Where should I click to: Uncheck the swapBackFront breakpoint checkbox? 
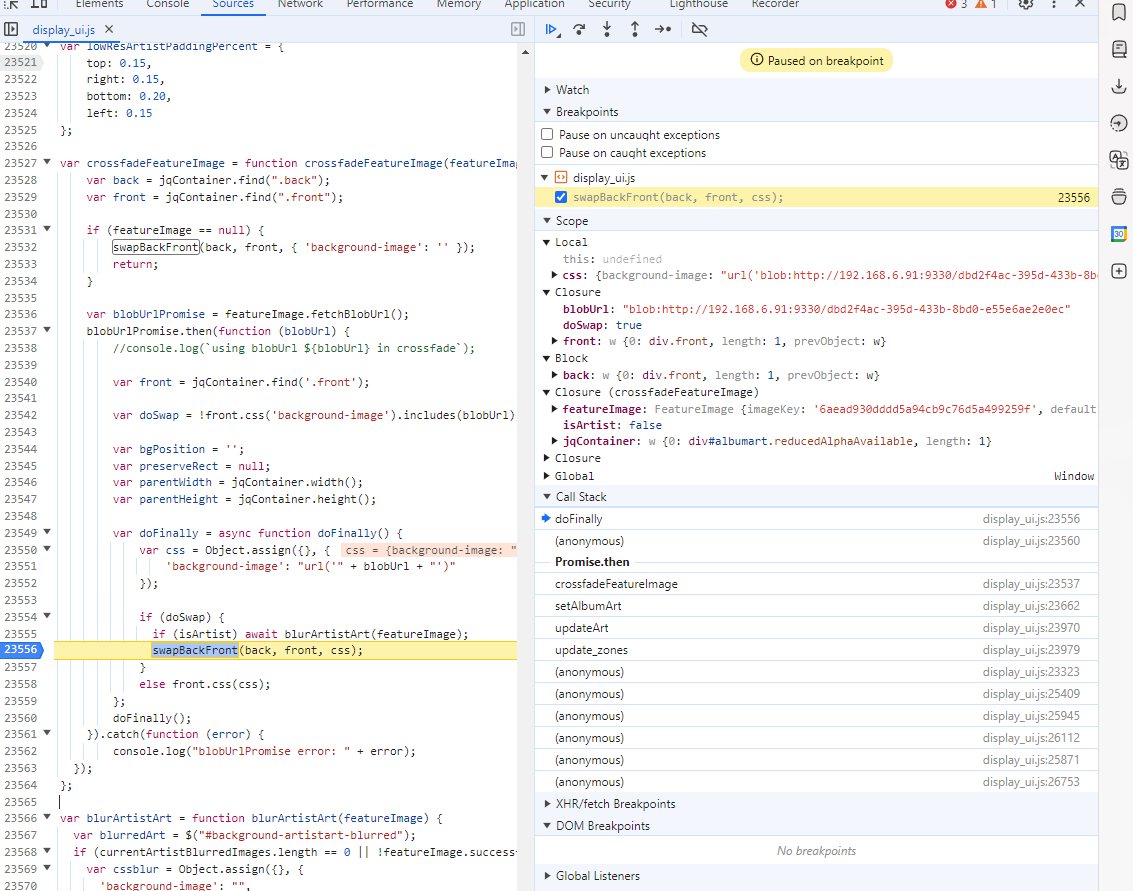561,197
